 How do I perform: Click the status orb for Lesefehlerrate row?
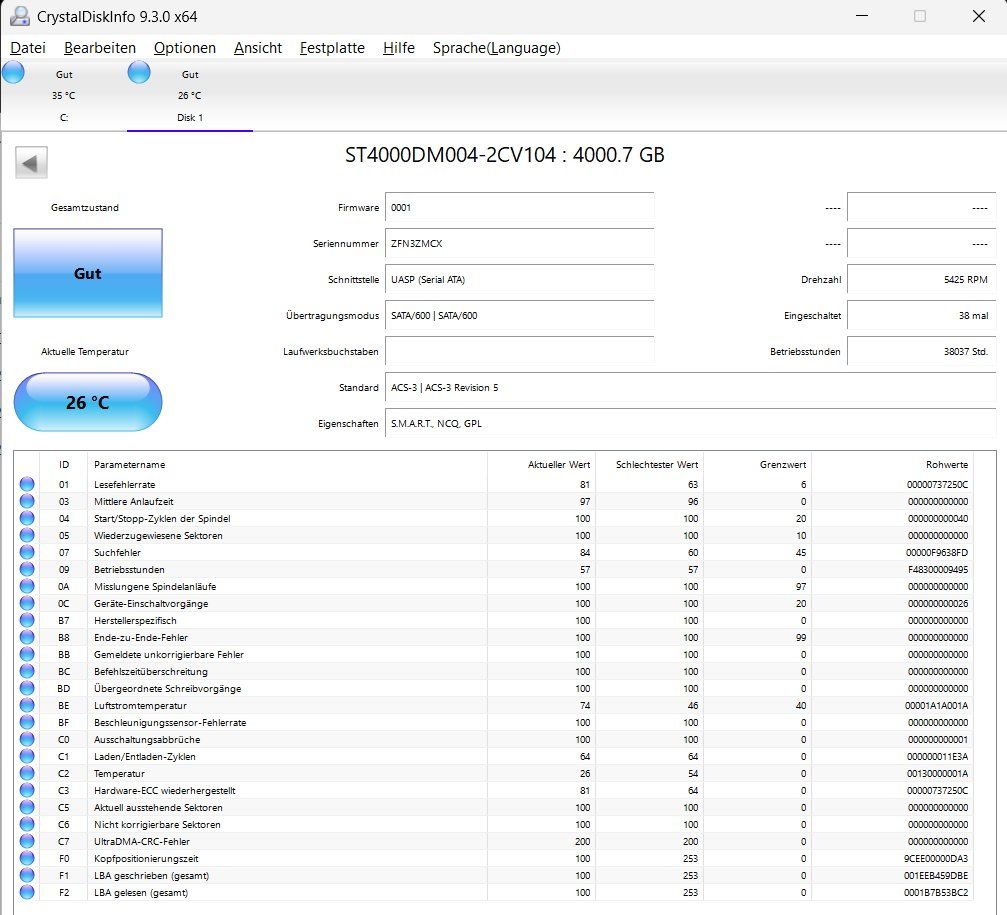coord(27,484)
